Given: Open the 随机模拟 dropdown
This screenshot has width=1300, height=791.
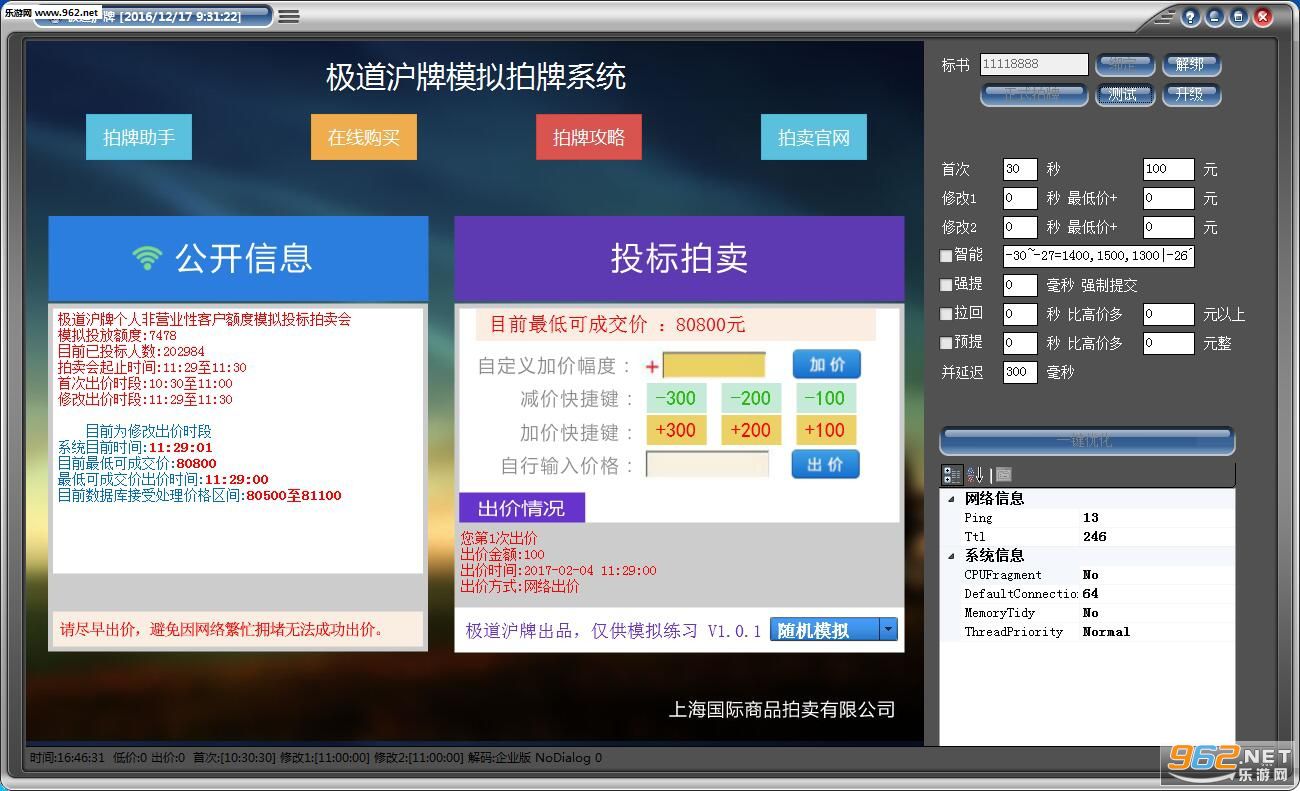Looking at the screenshot, I should 887,629.
